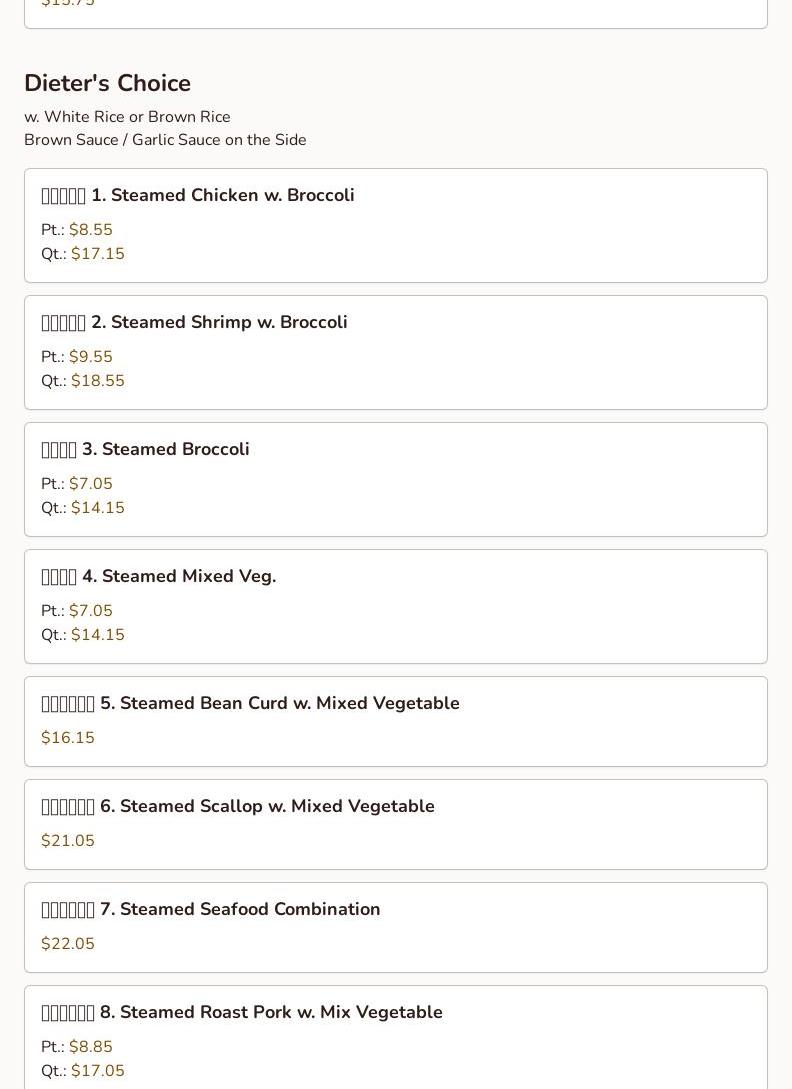792x1089 pixels.
Task: Select Steamed Shrimp w. Broccoli item
Action: [396, 353]
